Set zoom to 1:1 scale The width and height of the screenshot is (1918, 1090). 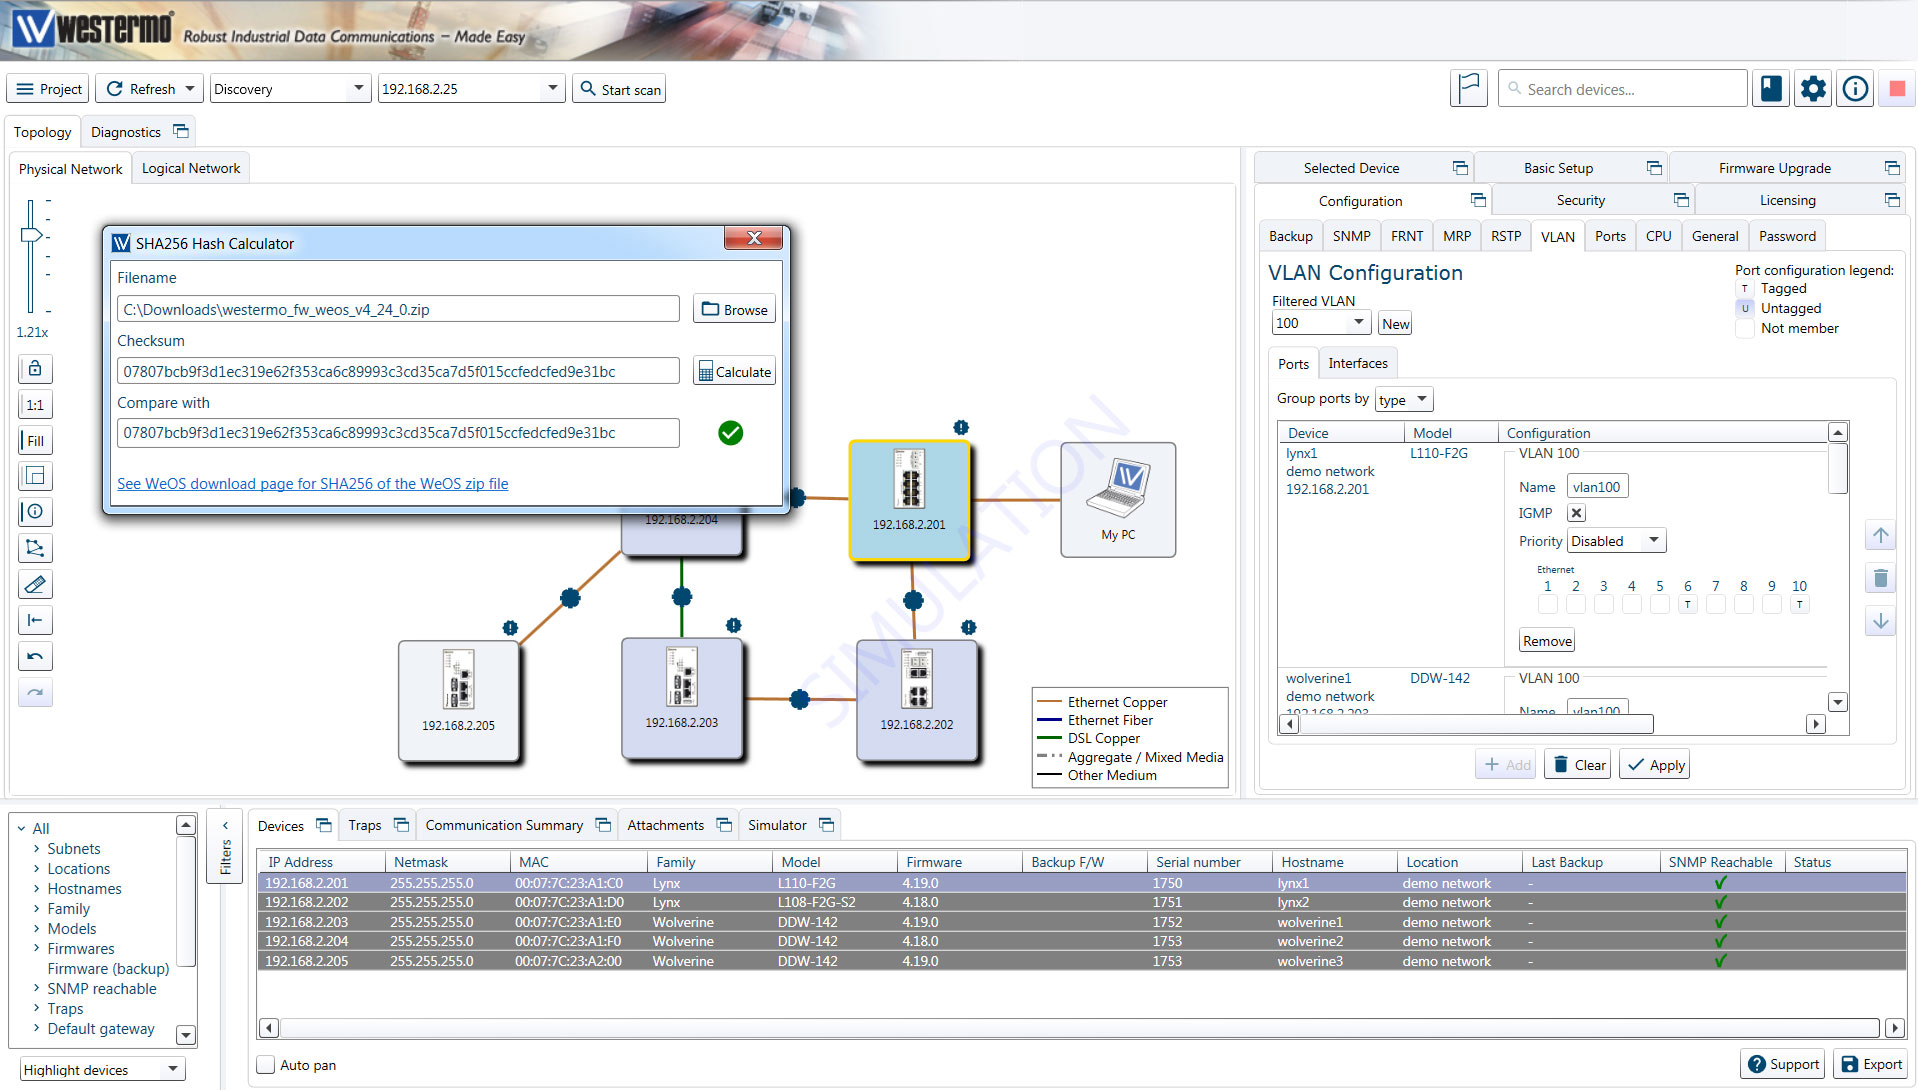point(35,404)
